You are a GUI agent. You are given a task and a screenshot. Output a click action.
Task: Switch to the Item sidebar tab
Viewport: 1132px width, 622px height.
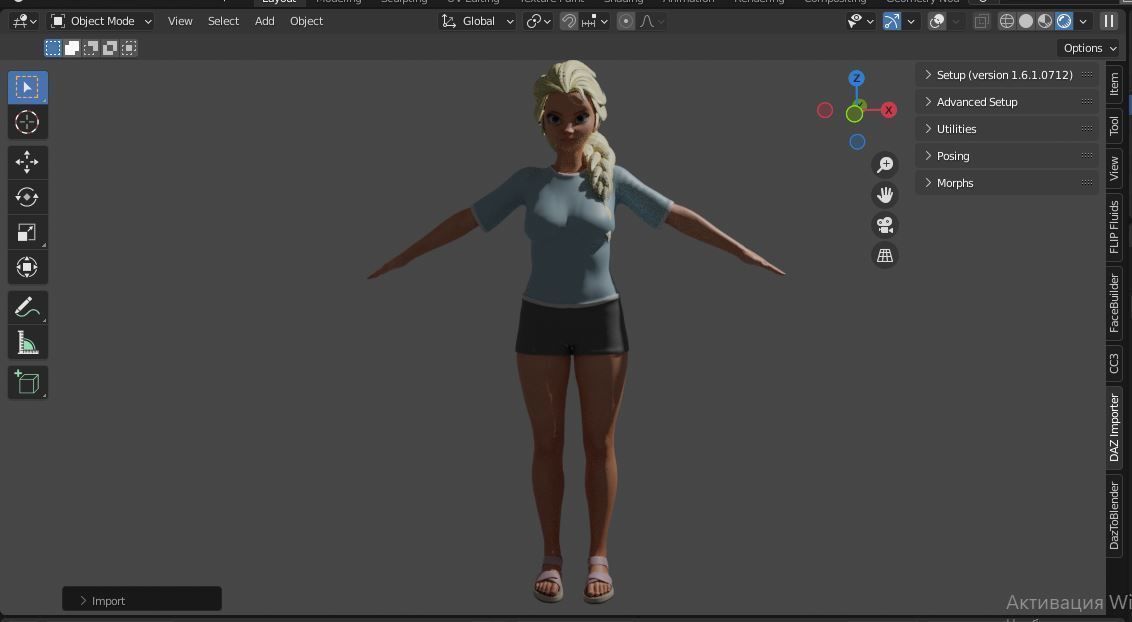tap(1114, 84)
